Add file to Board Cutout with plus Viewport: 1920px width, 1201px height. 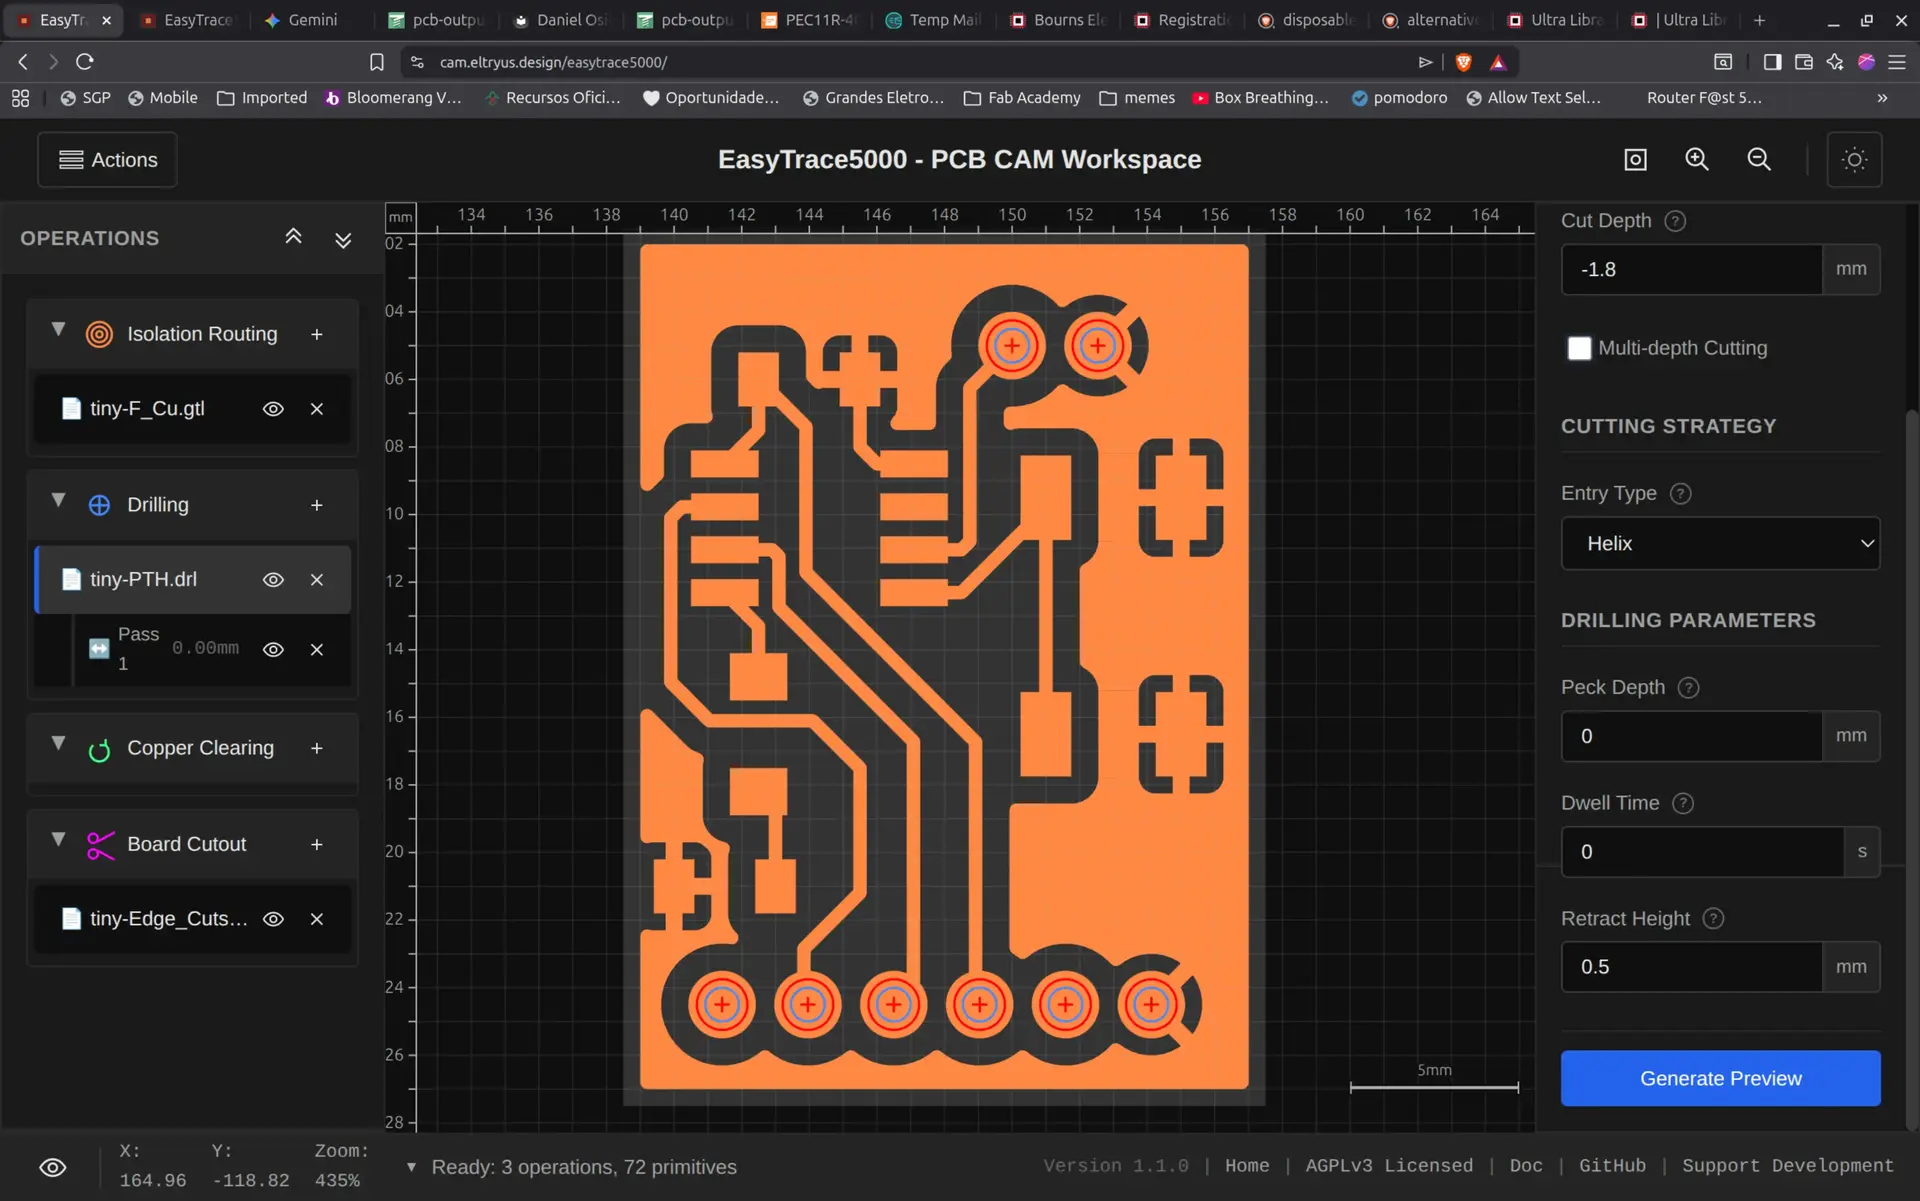317,845
